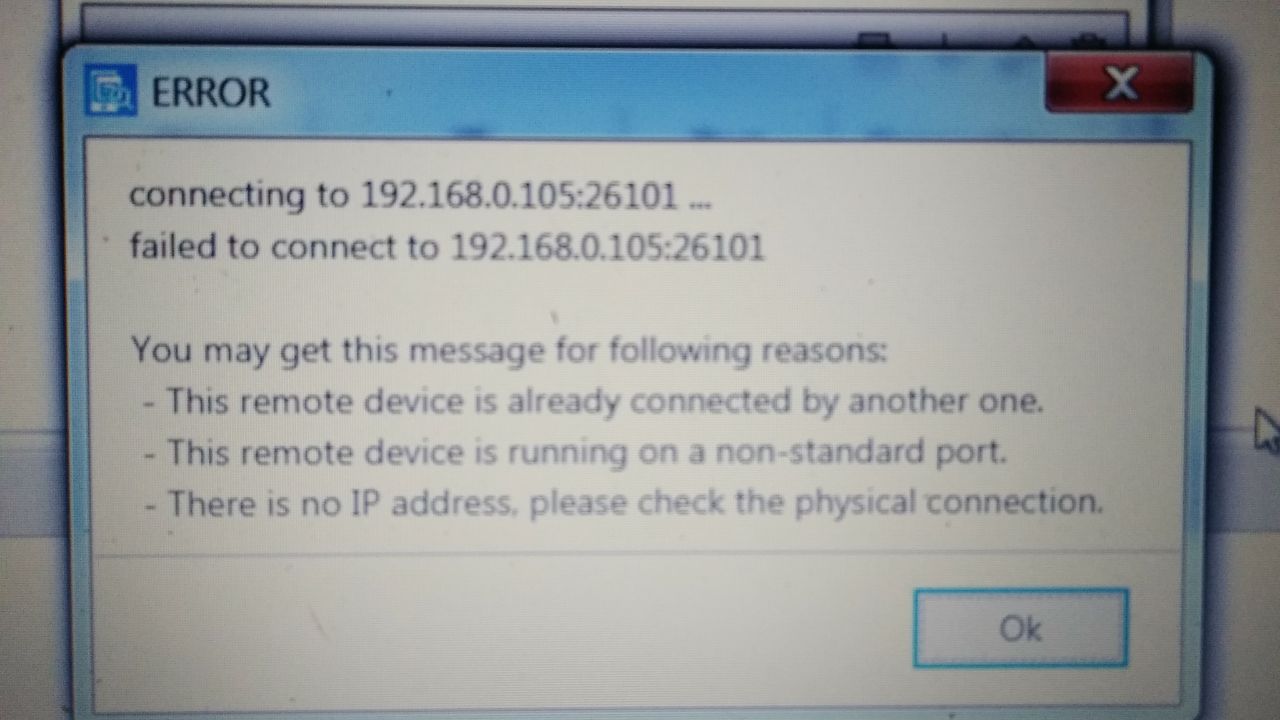Viewport: 1280px width, 720px height.
Task: Click the ERROR title text
Action: click(210, 93)
